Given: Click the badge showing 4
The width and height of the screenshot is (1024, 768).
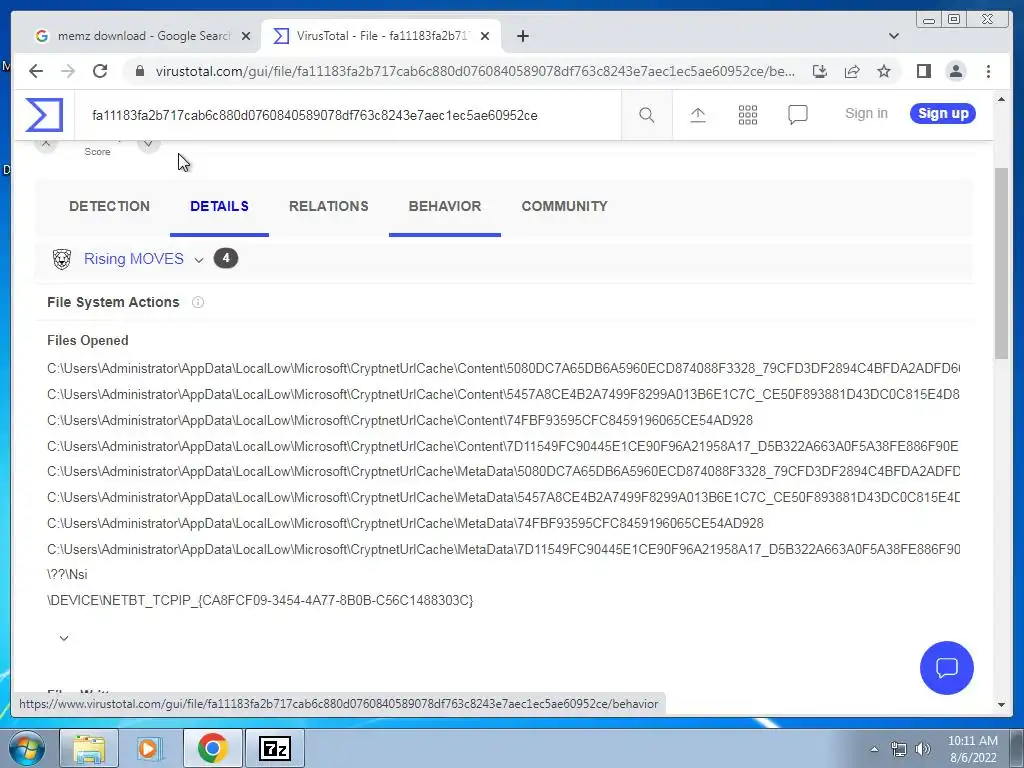Looking at the screenshot, I should pyautogui.click(x=226, y=259).
